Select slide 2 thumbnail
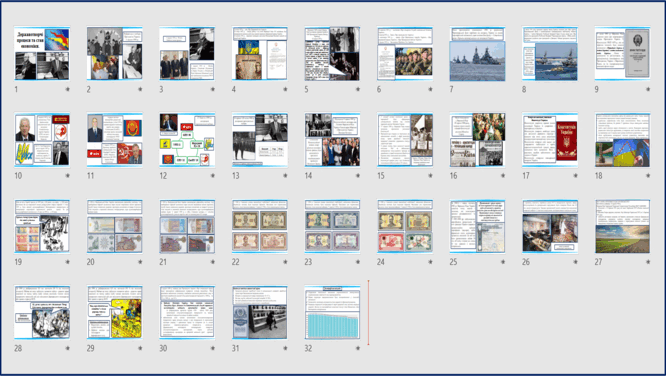Image resolution: width=666 pixels, height=376 pixels. click(x=115, y=54)
